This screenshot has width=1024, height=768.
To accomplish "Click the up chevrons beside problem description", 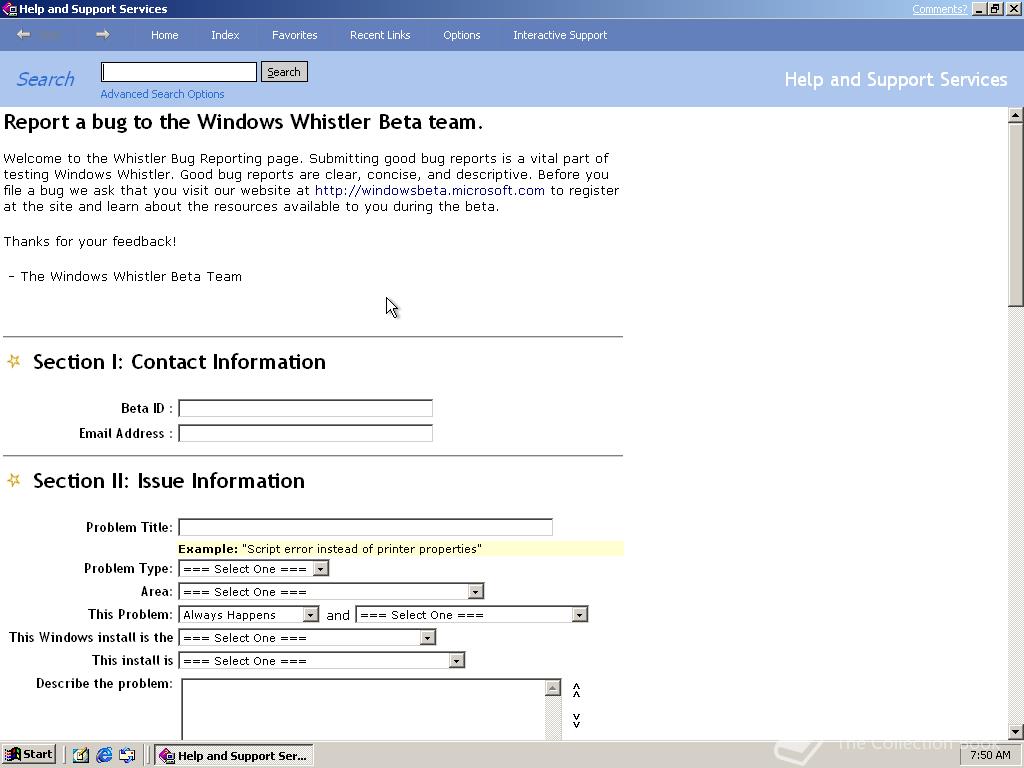I will [x=577, y=690].
